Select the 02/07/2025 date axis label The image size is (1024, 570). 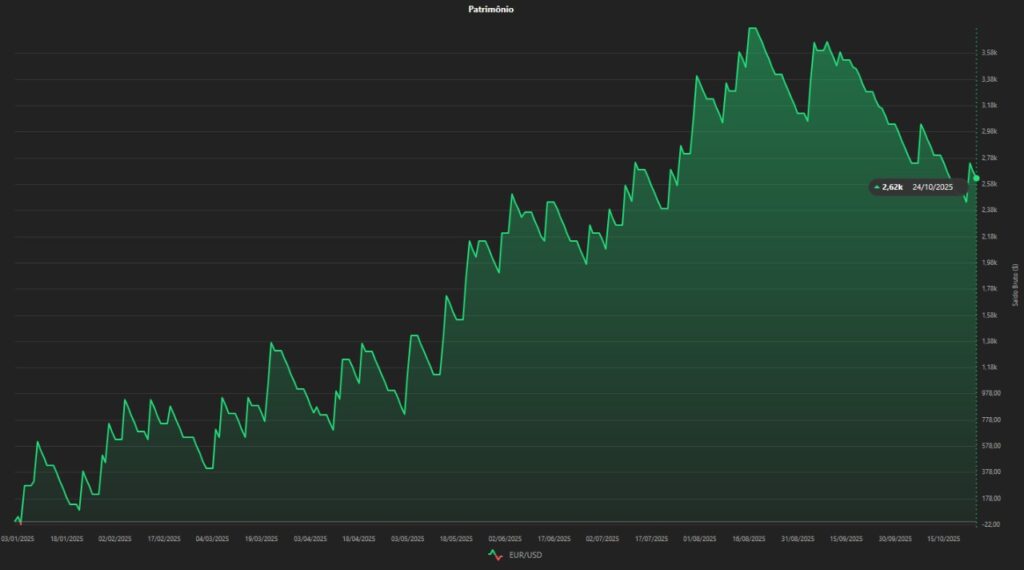click(602, 538)
